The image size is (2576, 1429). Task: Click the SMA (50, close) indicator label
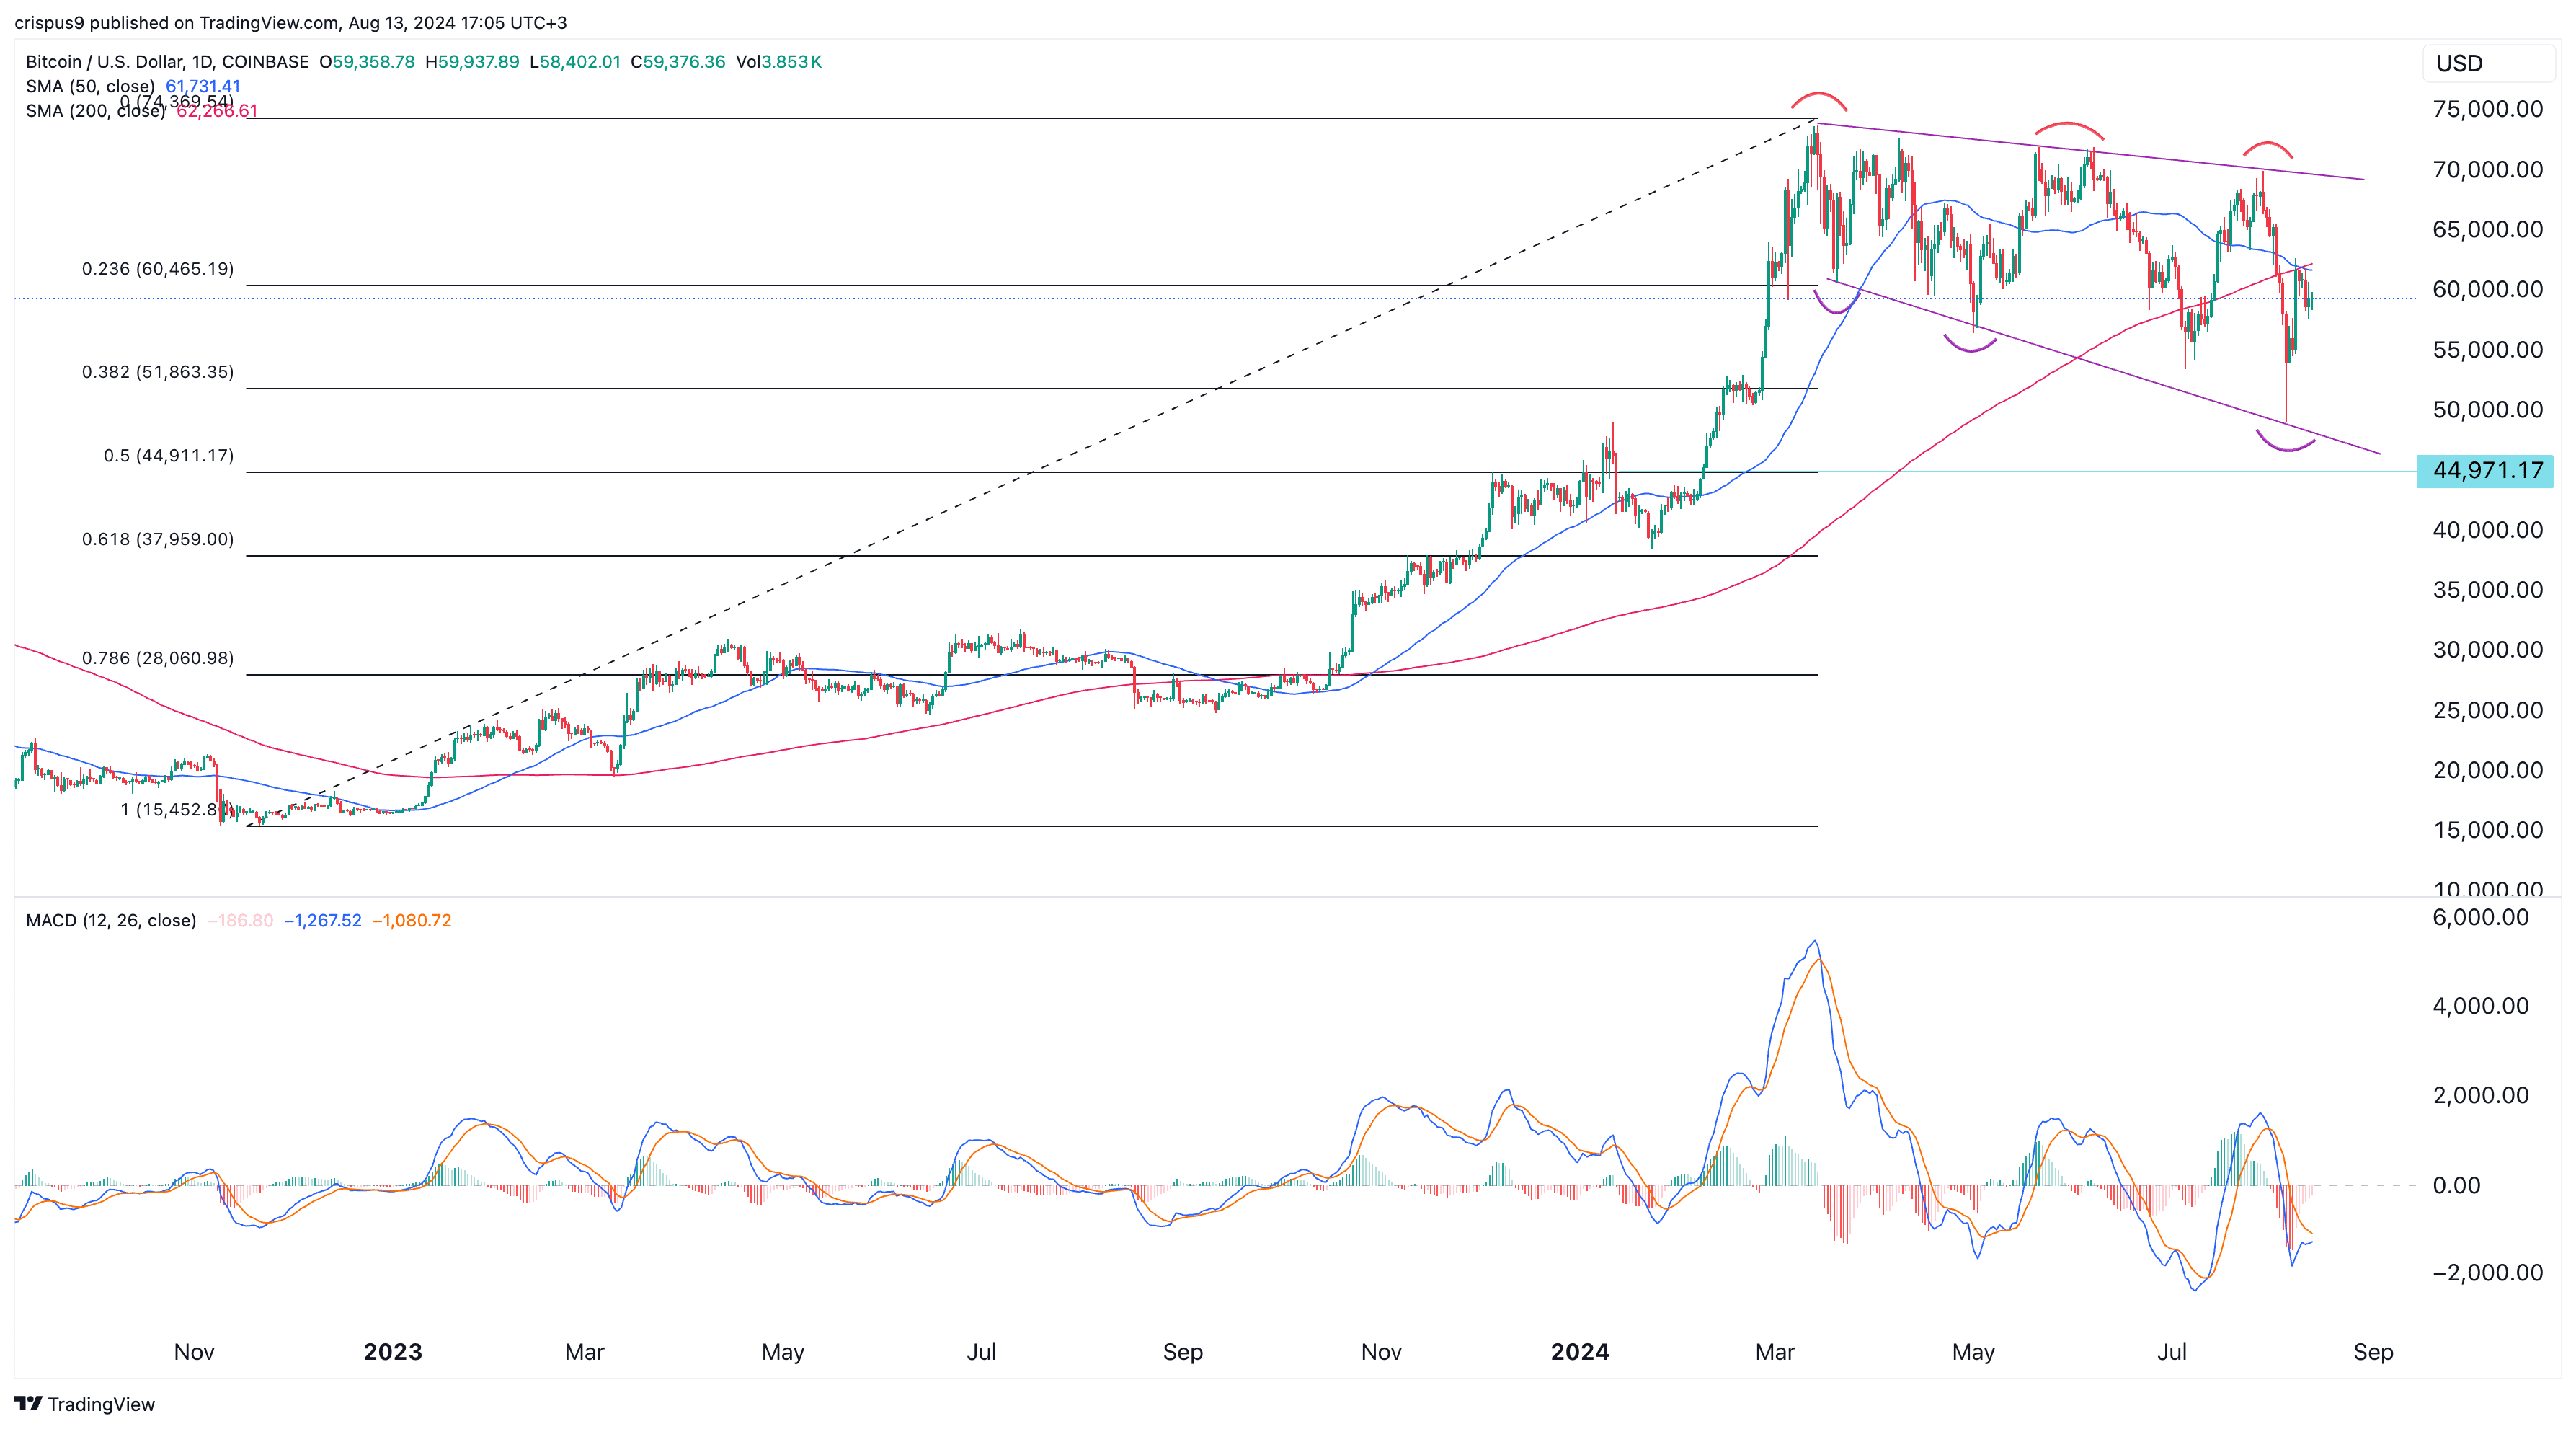click(x=90, y=86)
